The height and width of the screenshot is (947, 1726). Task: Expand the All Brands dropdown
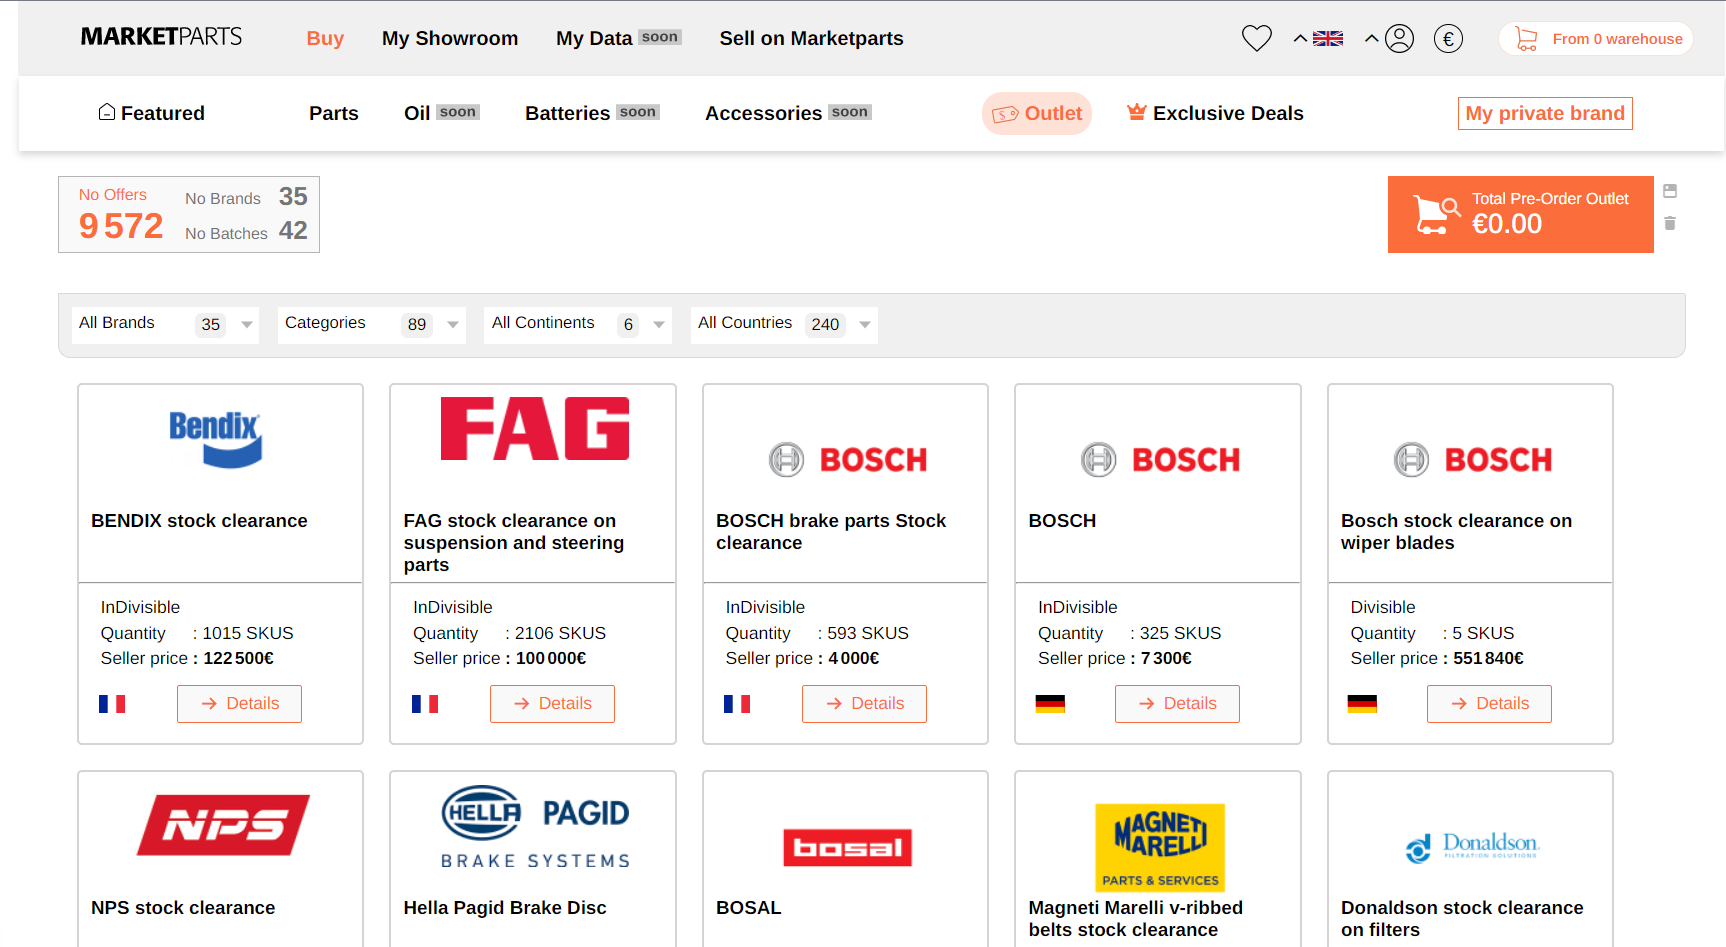(165, 324)
